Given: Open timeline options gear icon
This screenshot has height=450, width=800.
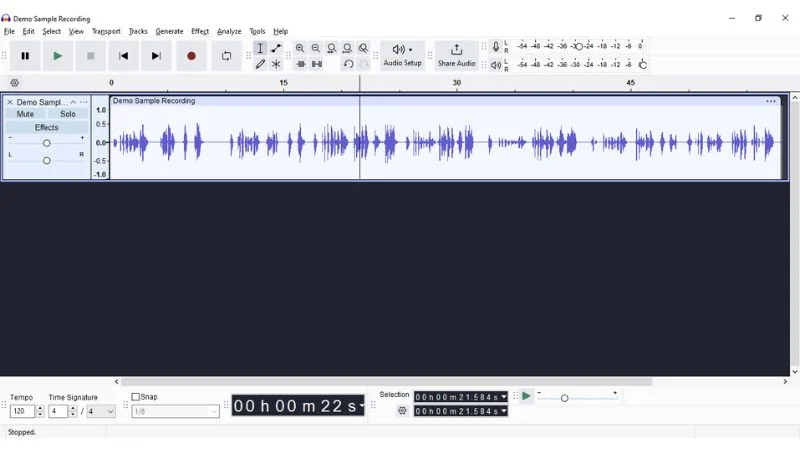Looking at the screenshot, I should [15, 83].
